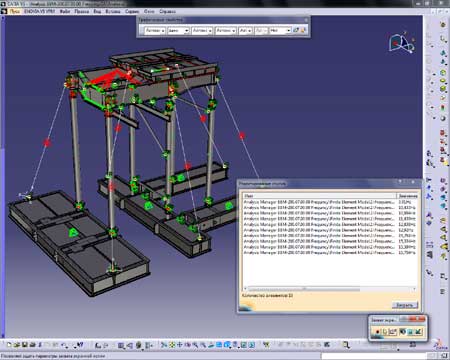450x360 pixels.
Task: Click the Закрыть button in results dialog
Action: (x=404, y=305)
